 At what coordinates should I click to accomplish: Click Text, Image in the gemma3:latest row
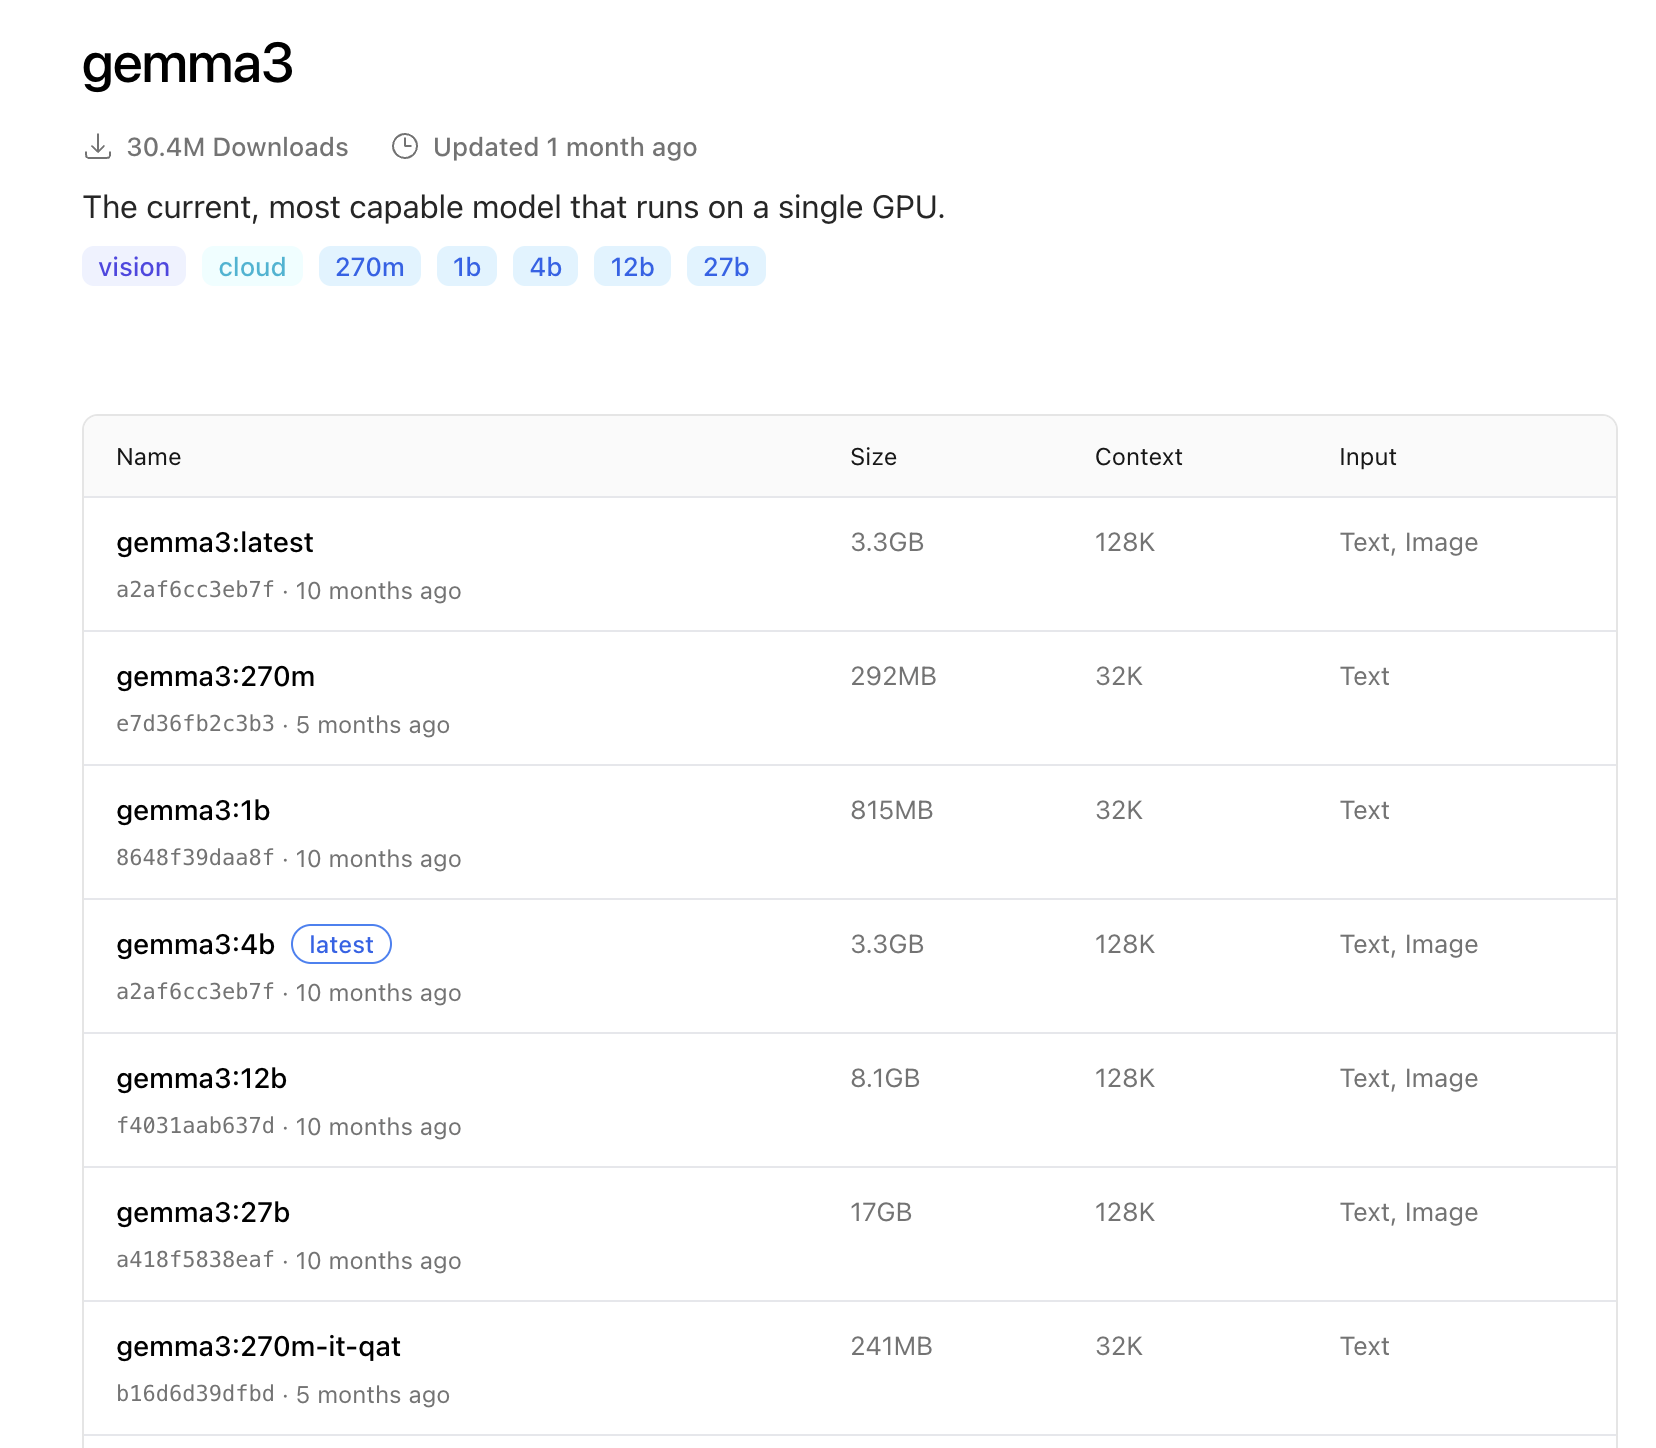click(1409, 542)
